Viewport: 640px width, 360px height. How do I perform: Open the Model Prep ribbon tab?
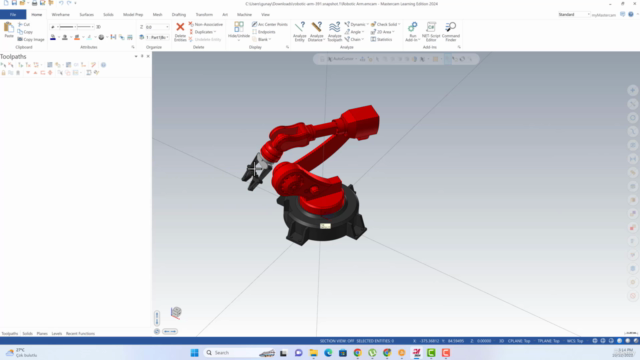point(133,14)
